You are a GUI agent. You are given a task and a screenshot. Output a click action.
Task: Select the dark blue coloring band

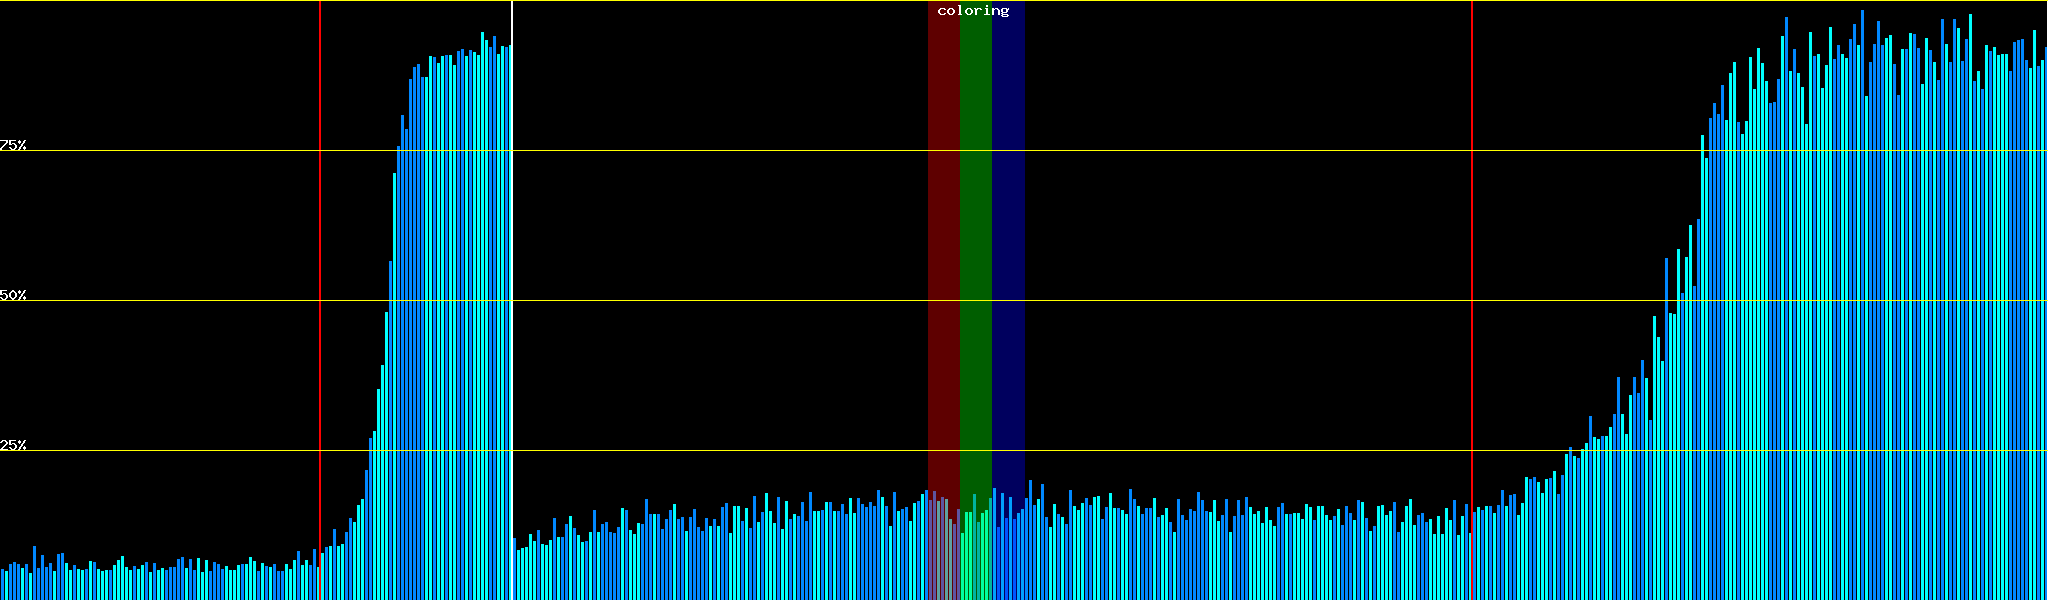1008,250
